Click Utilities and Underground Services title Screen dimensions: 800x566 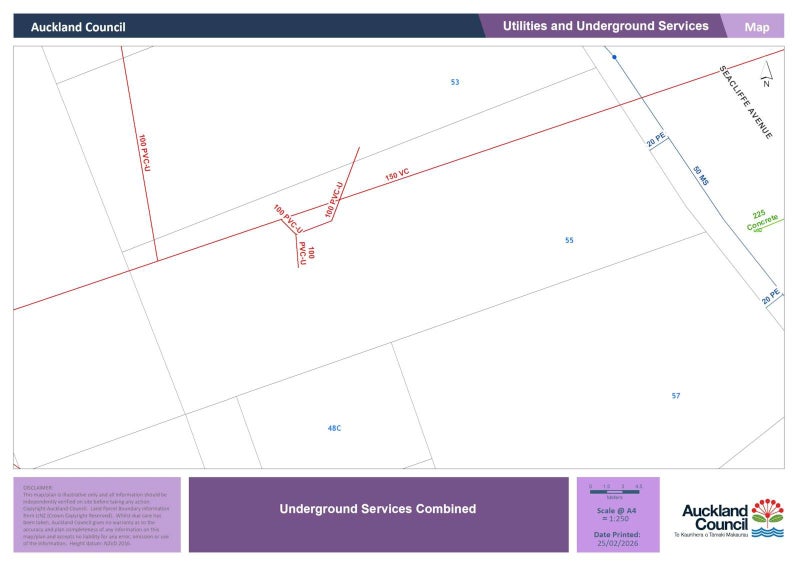605,26
